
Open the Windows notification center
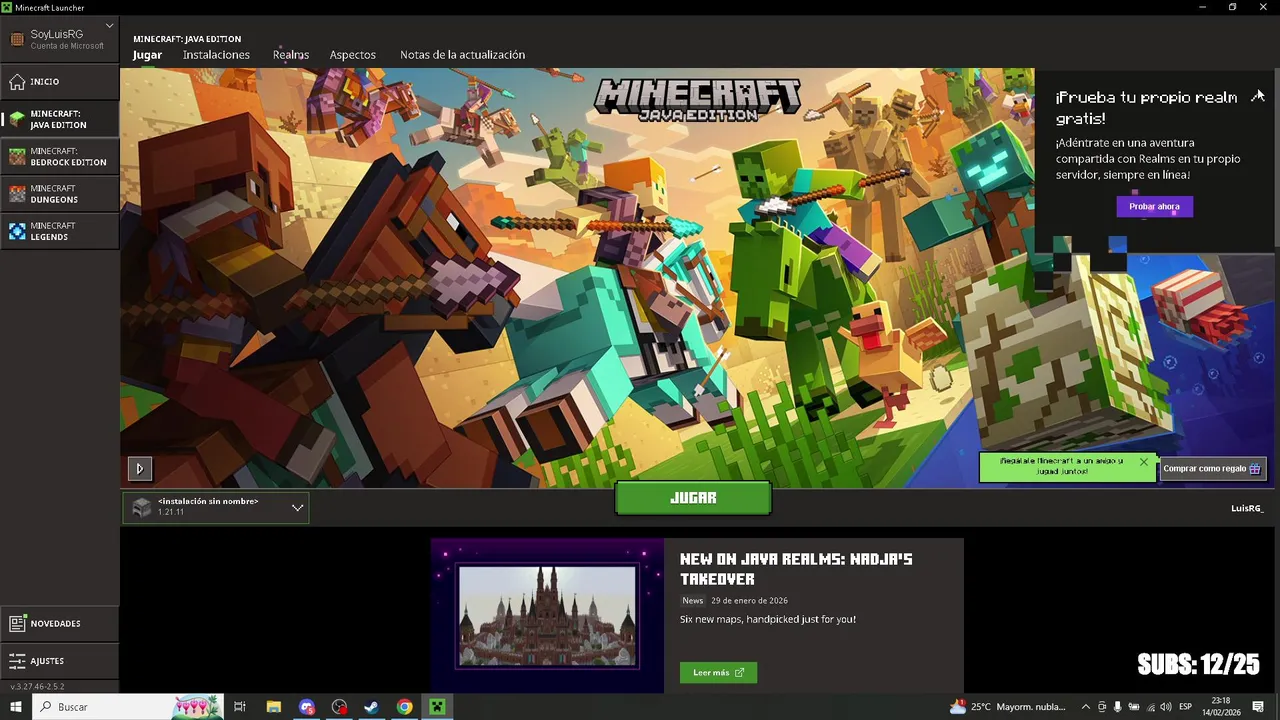pos(1258,707)
